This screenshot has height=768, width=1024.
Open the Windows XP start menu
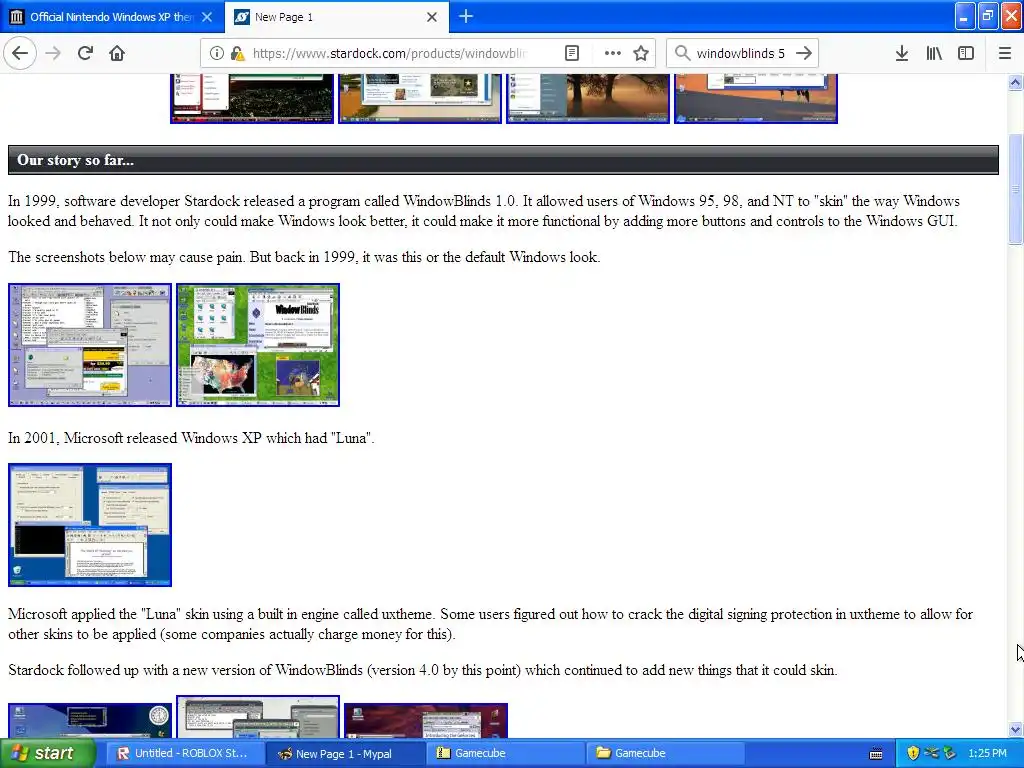(x=47, y=753)
